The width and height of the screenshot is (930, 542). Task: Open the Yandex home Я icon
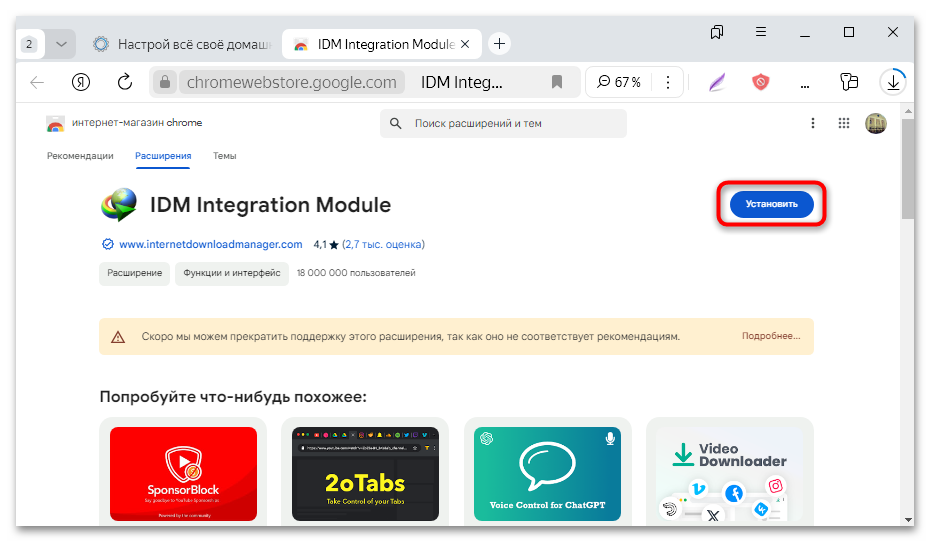click(81, 82)
